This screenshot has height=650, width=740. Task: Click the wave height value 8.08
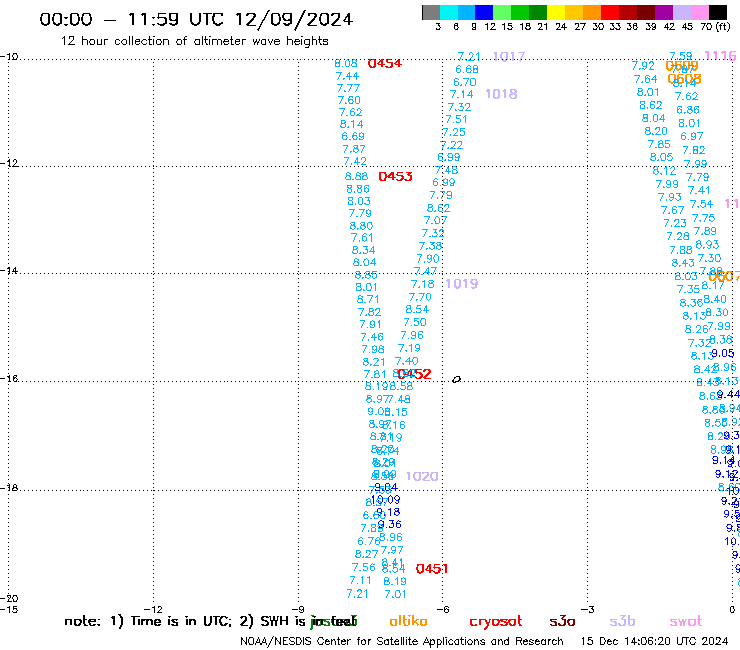(x=346, y=63)
